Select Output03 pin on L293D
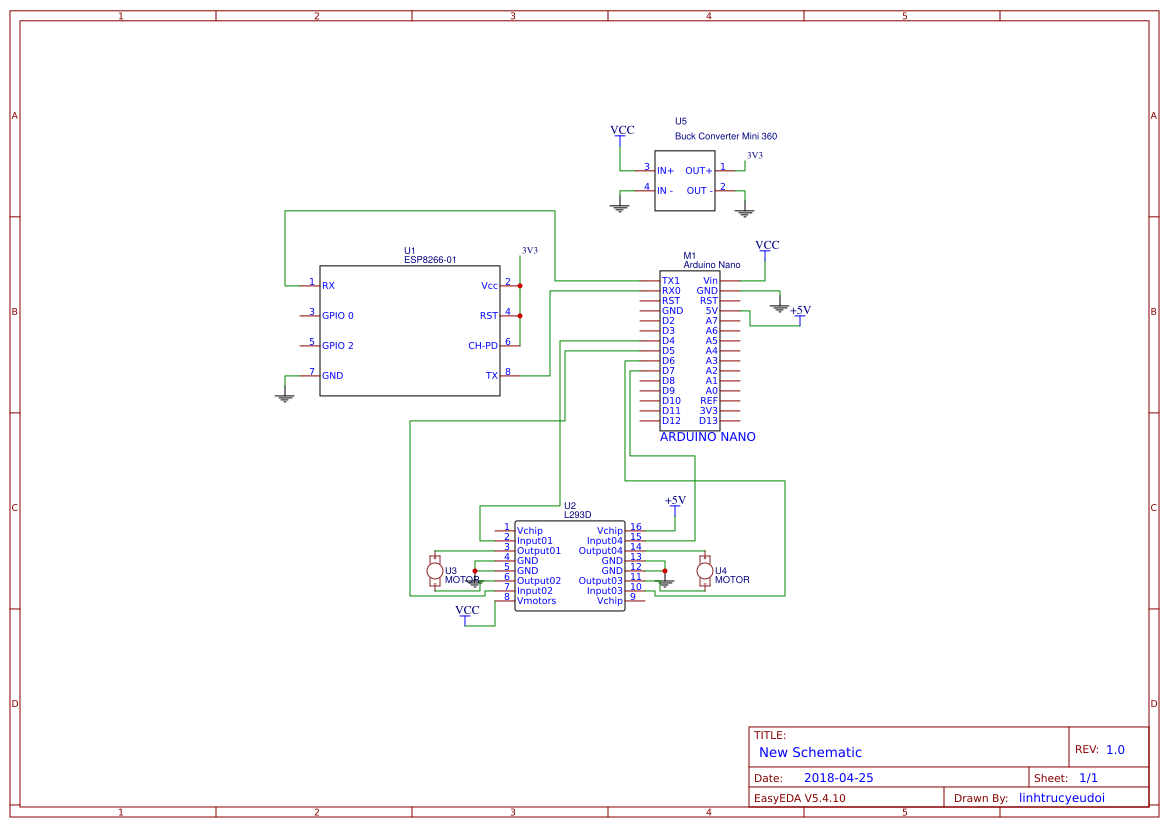This screenshot has height=827, width=1169. 601,581
